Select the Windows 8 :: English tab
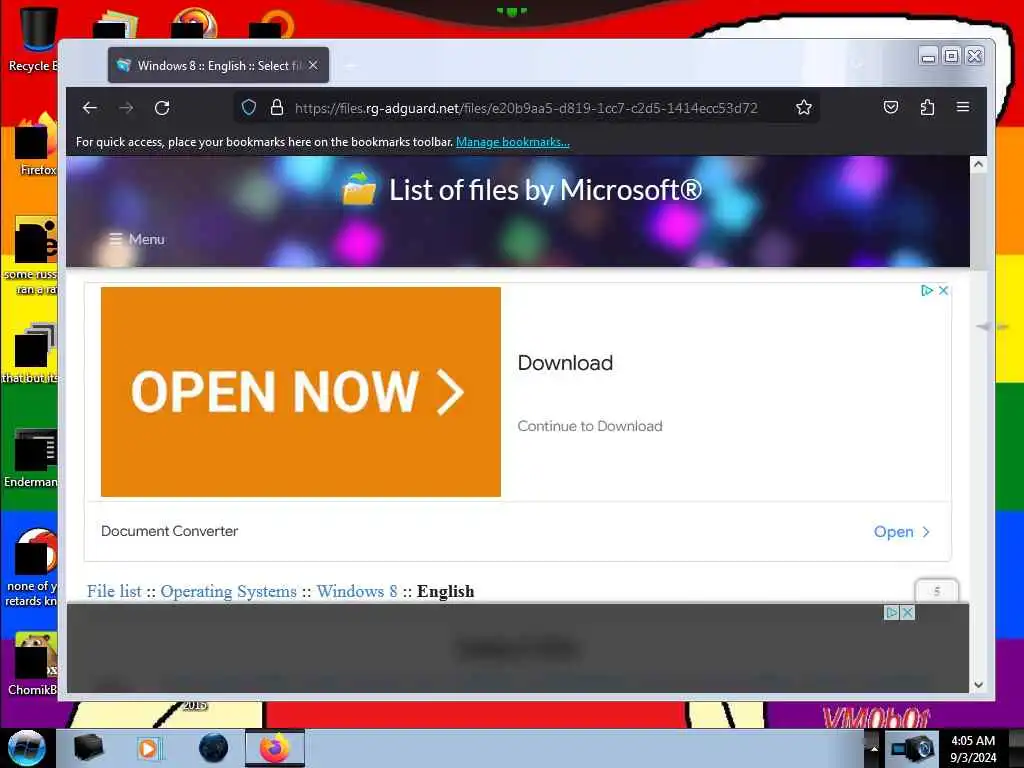Image resolution: width=1024 pixels, height=768 pixels. coord(218,65)
